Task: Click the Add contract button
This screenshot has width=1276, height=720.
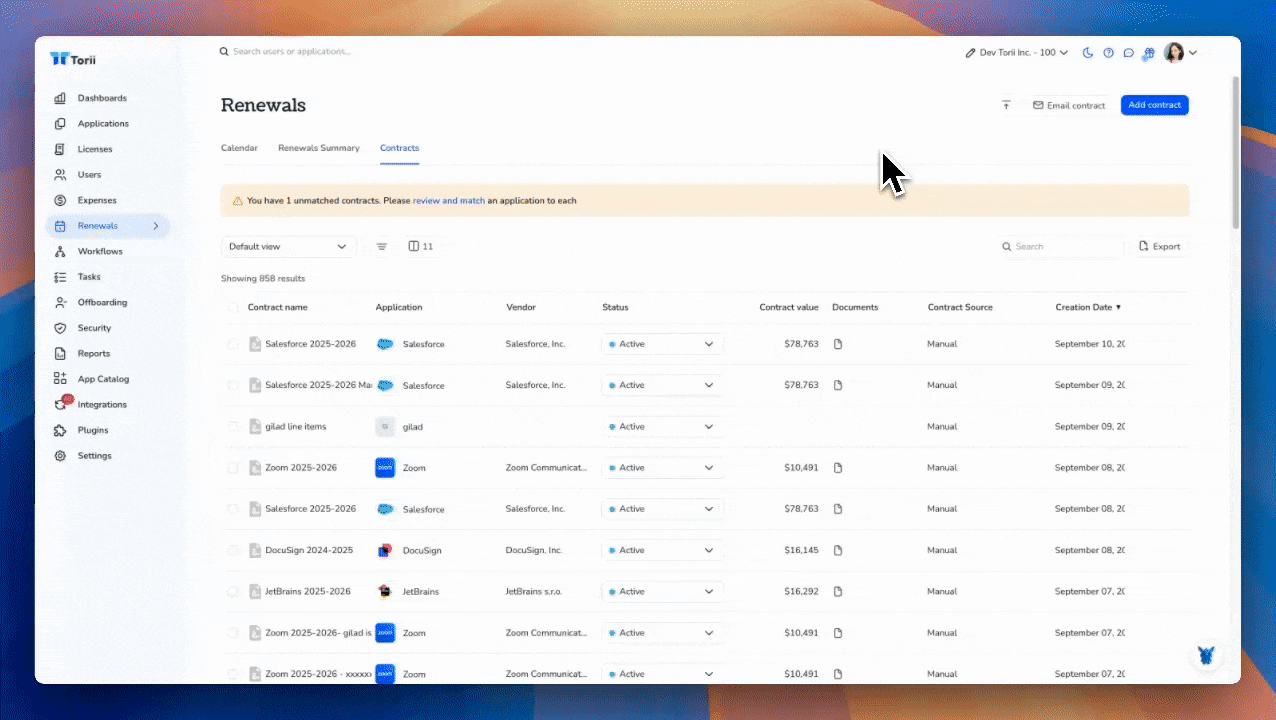Action: (x=1154, y=105)
